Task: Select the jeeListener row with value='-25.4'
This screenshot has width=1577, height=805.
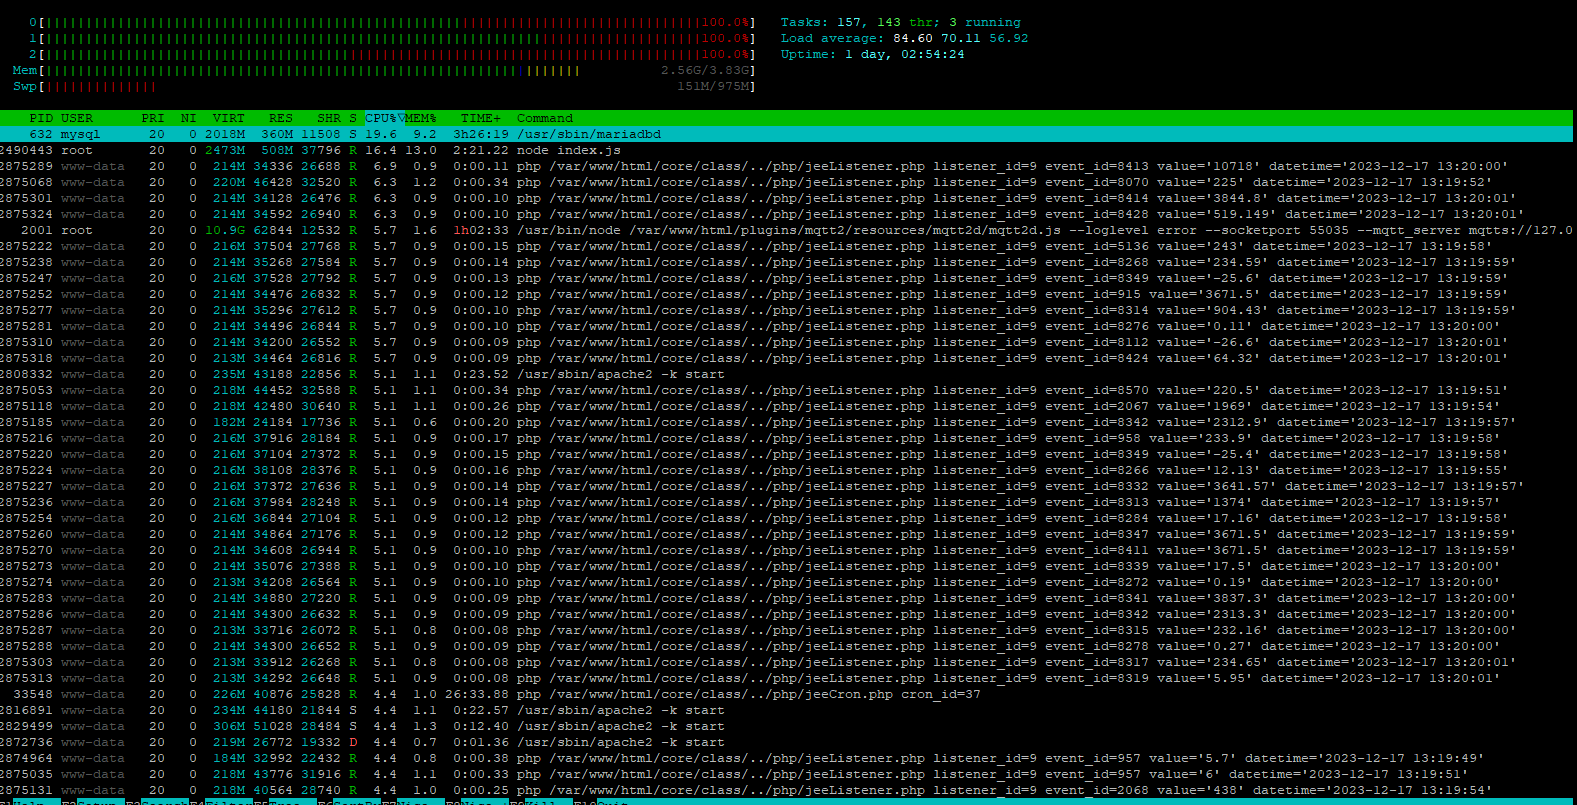Action: coord(786,454)
